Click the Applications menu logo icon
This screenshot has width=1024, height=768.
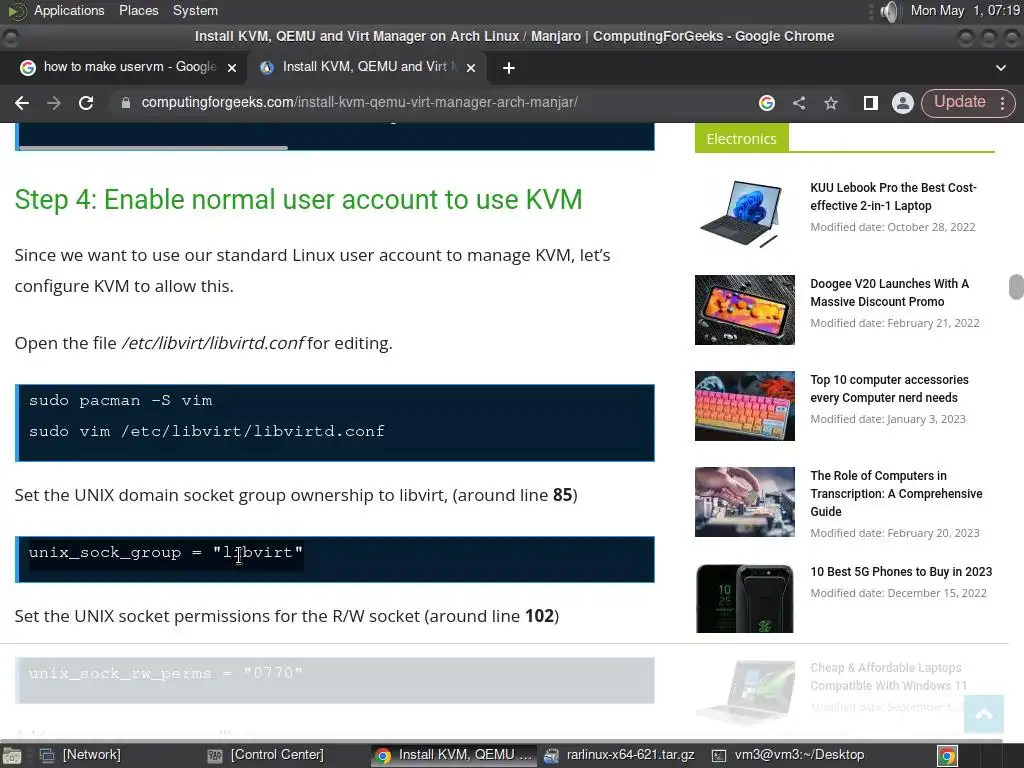pos(17,10)
